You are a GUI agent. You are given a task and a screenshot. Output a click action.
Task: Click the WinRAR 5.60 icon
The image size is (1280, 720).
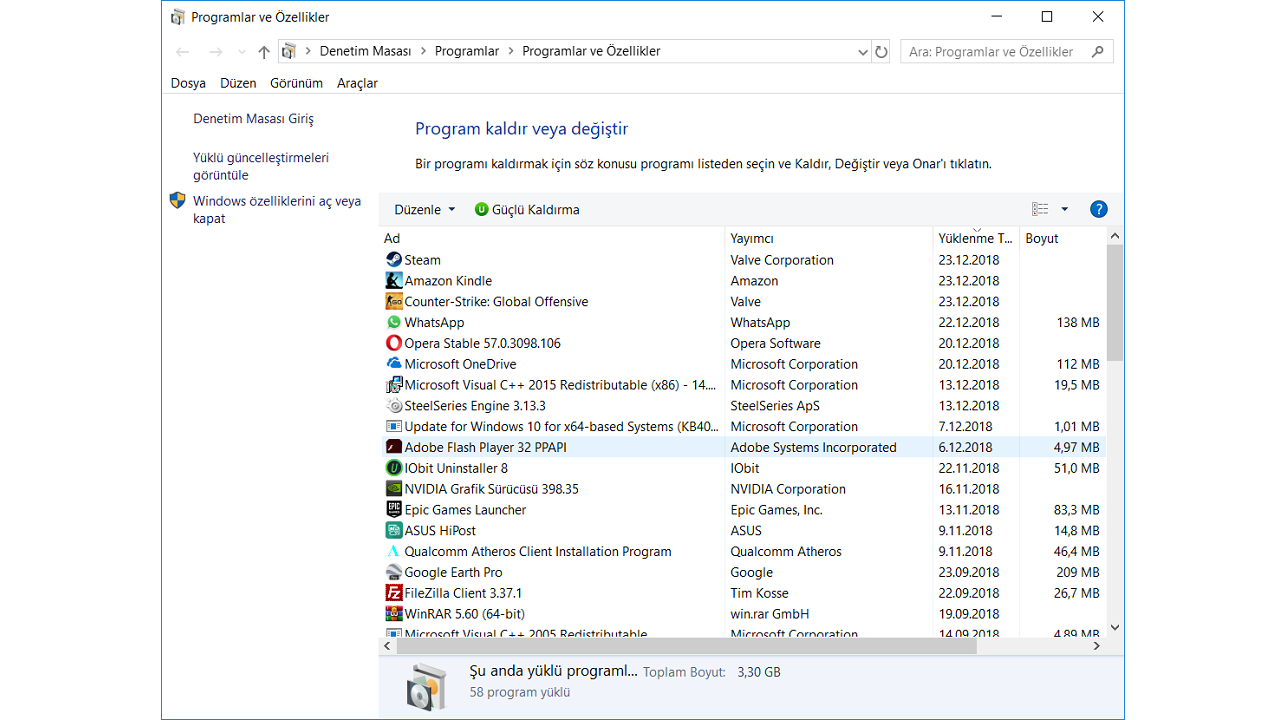pyautogui.click(x=394, y=614)
